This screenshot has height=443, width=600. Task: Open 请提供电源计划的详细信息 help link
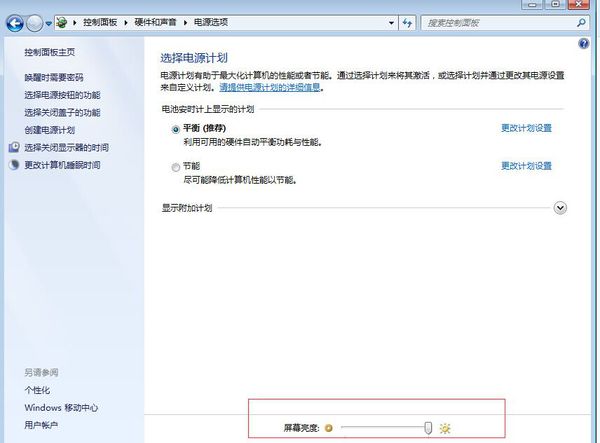pyautogui.click(x=270, y=87)
